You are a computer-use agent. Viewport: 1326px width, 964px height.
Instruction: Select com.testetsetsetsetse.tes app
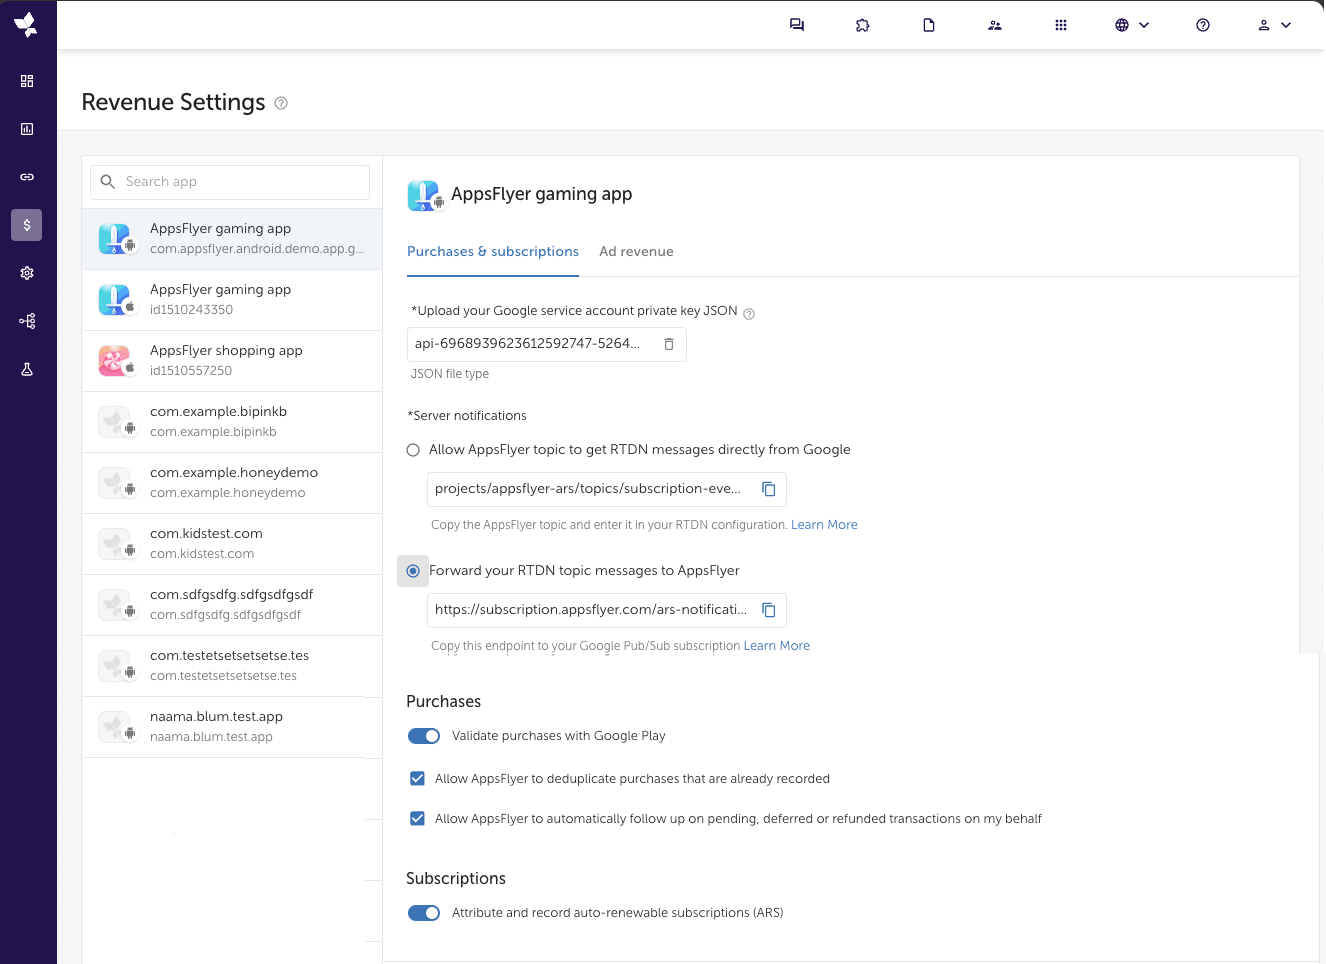pyautogui.click(x=232, y=666)
